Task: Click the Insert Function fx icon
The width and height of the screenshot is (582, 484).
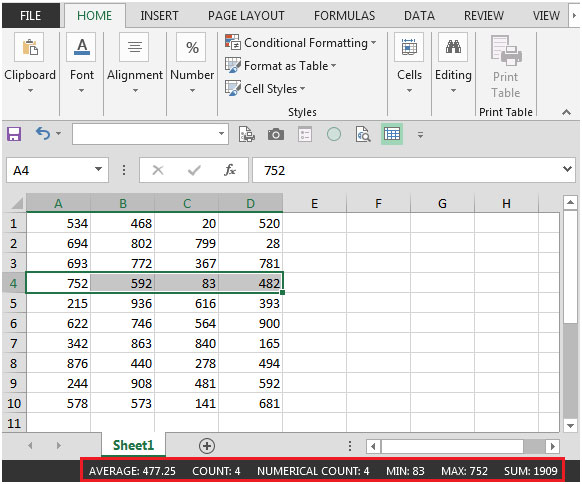Action: [230, 170]
